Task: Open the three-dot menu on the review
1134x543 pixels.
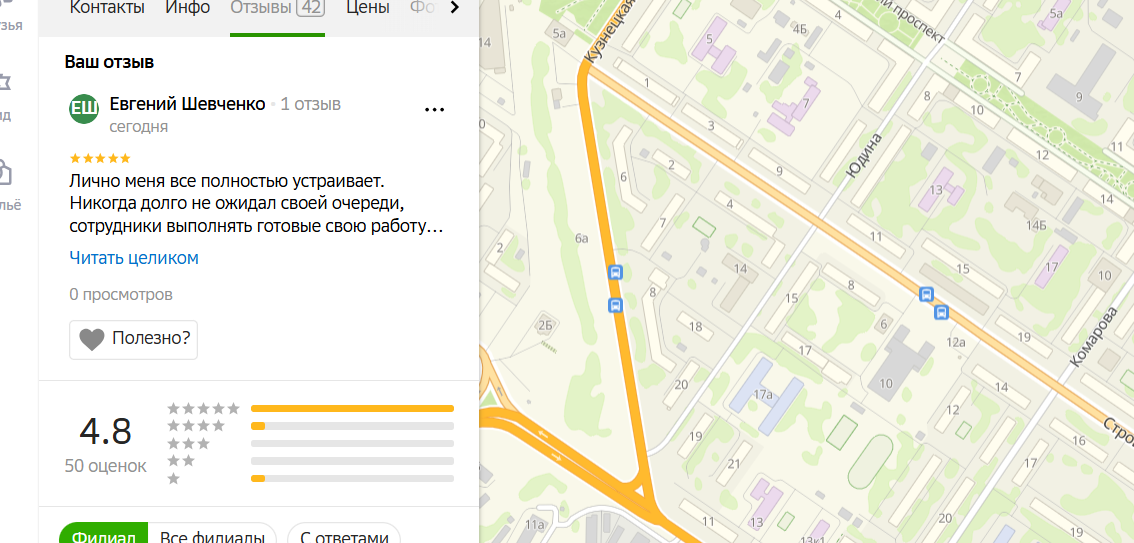Action: click(434, 110)
